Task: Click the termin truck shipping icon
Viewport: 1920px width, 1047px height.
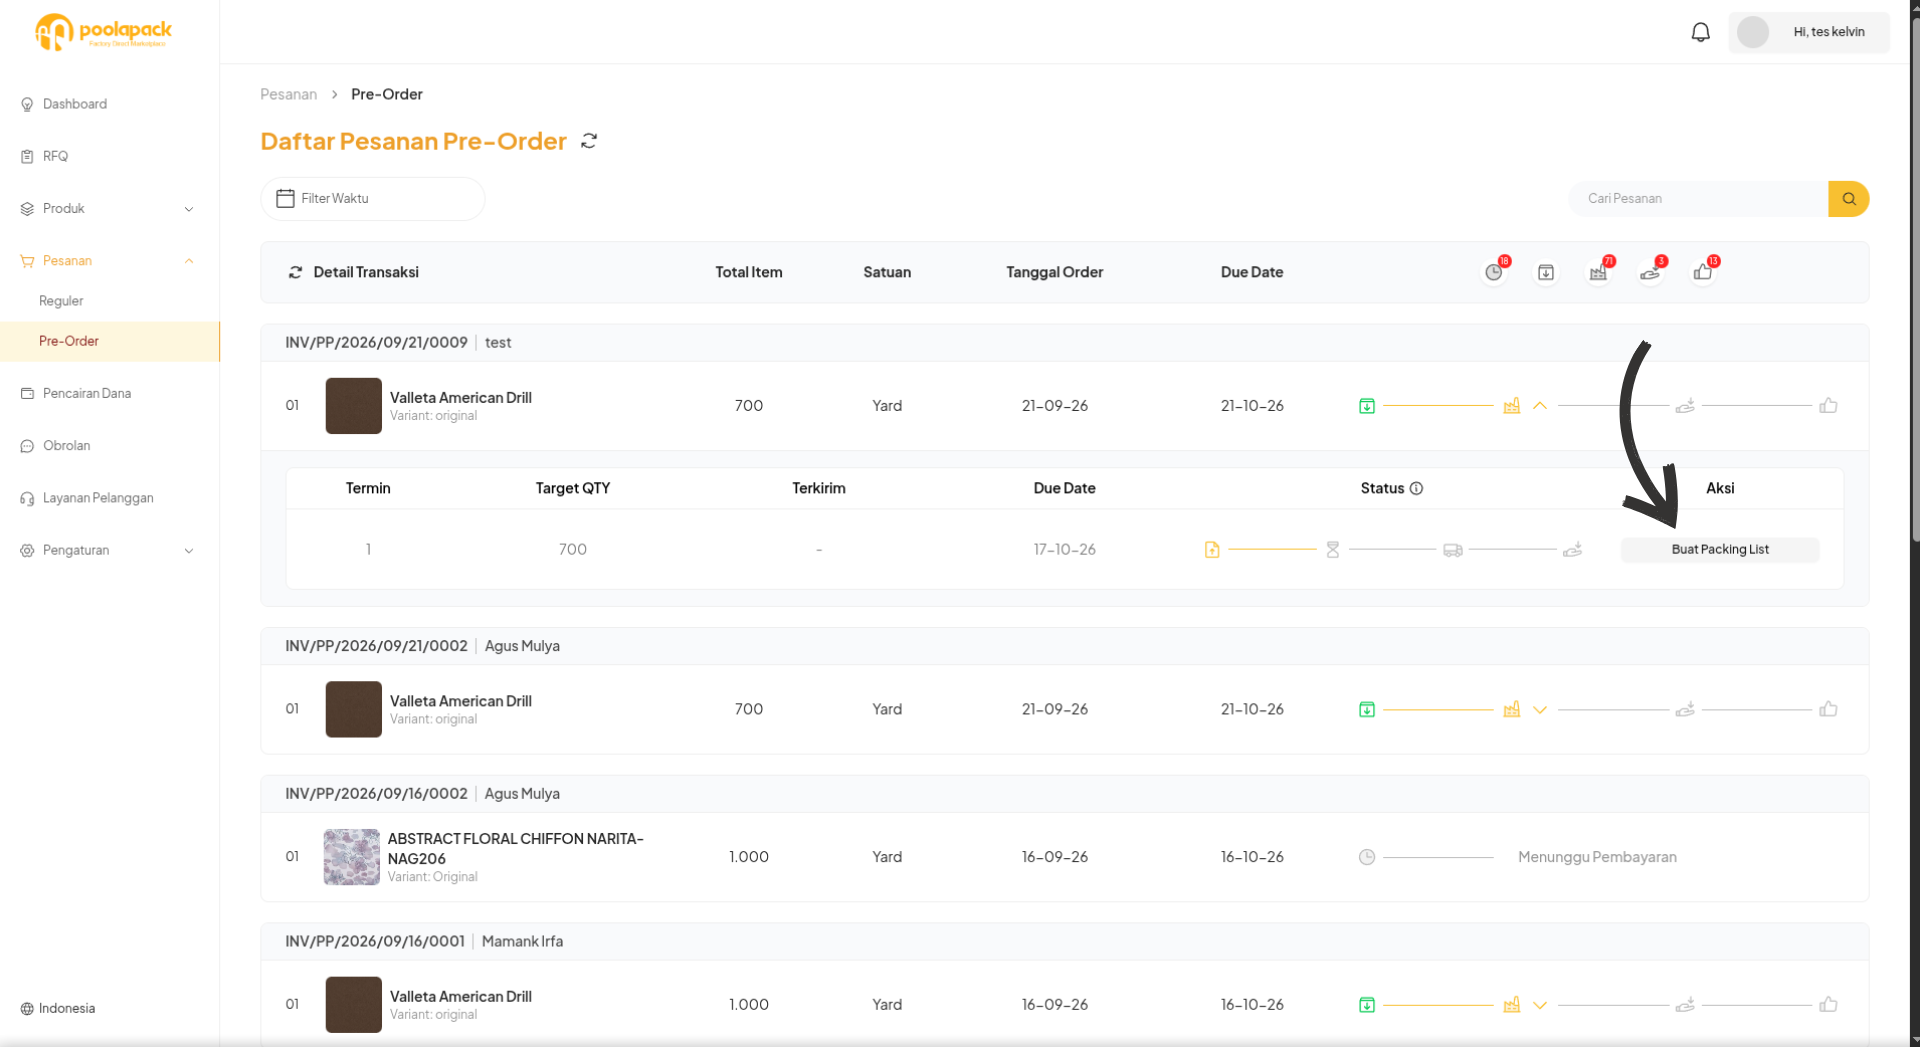Action: coord(1453,549)
